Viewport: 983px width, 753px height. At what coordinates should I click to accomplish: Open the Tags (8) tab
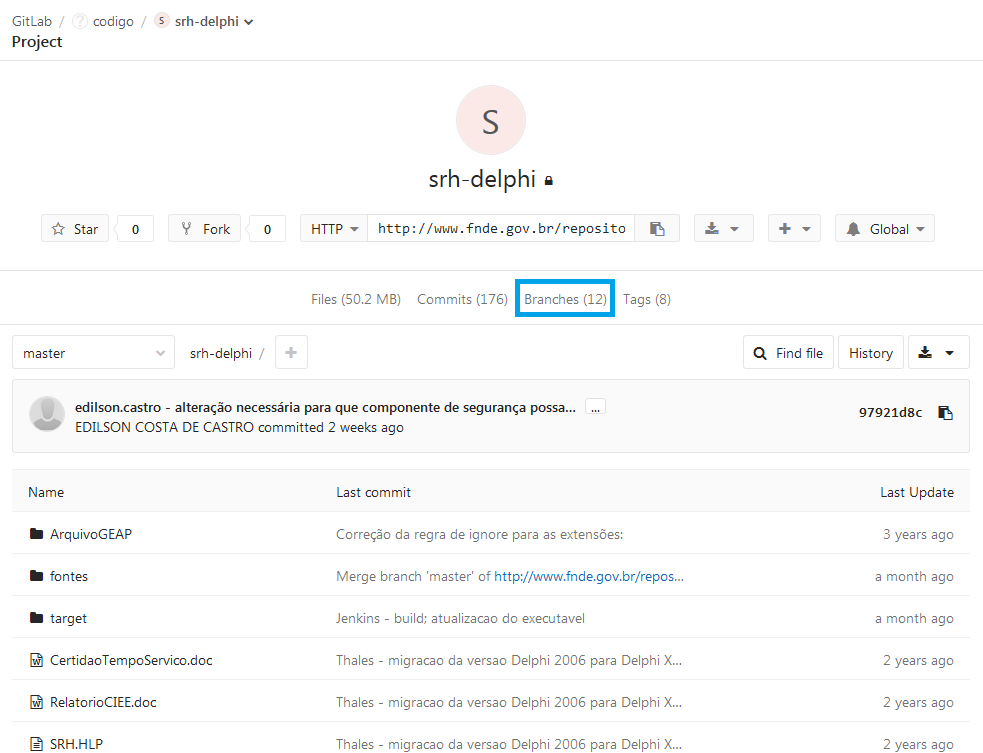646,299
